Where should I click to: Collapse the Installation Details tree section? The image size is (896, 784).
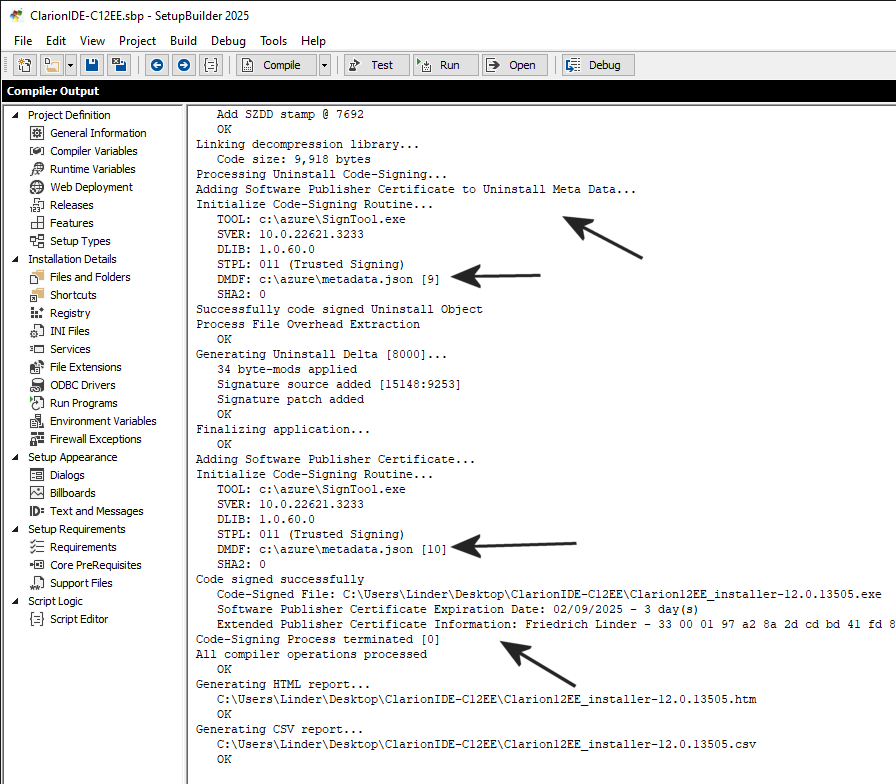coord(15,259)
